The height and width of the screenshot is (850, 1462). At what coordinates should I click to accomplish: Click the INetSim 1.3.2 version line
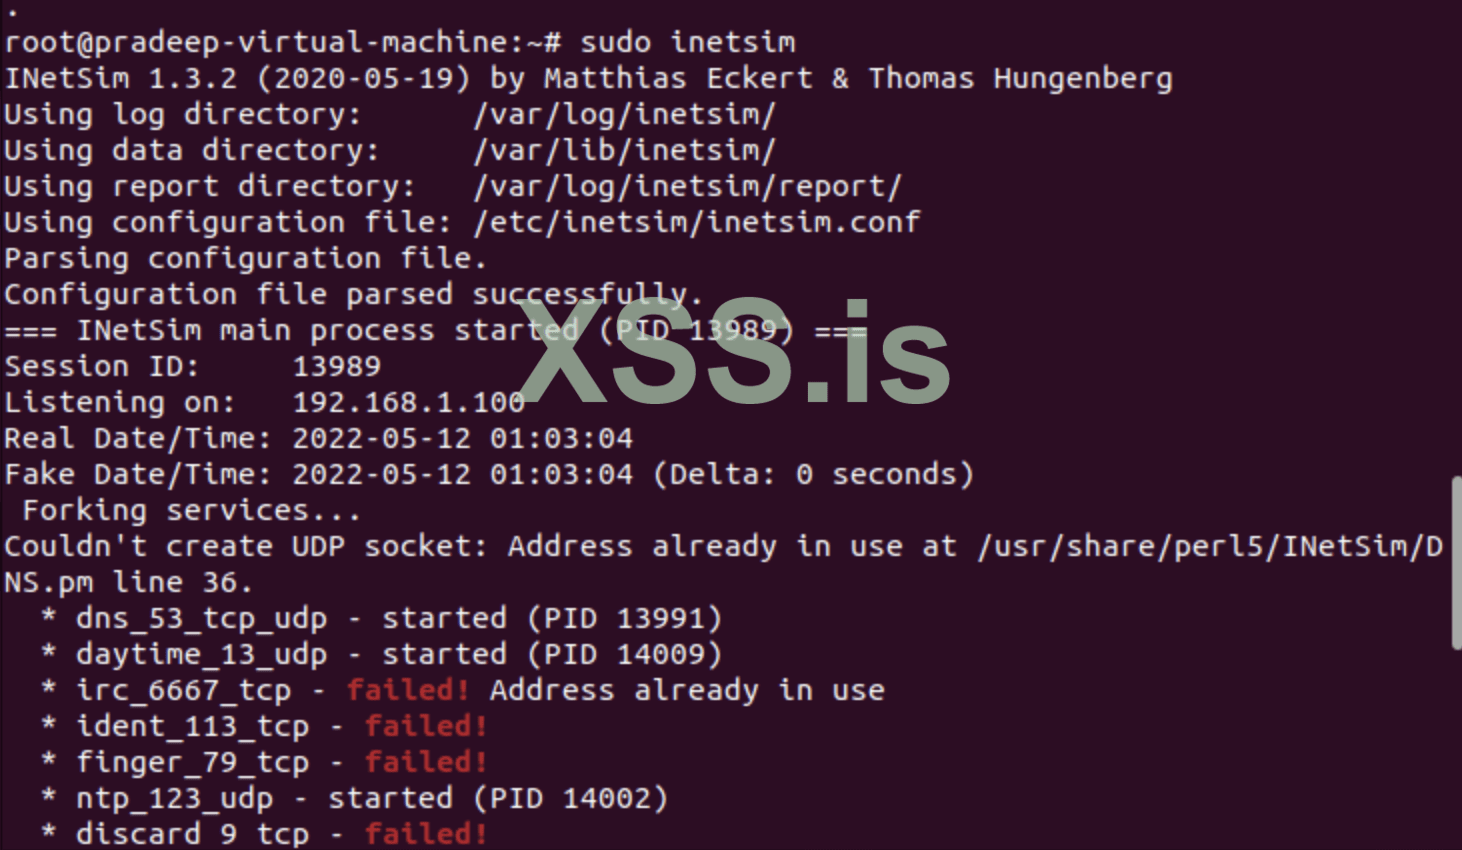(587, 78)
